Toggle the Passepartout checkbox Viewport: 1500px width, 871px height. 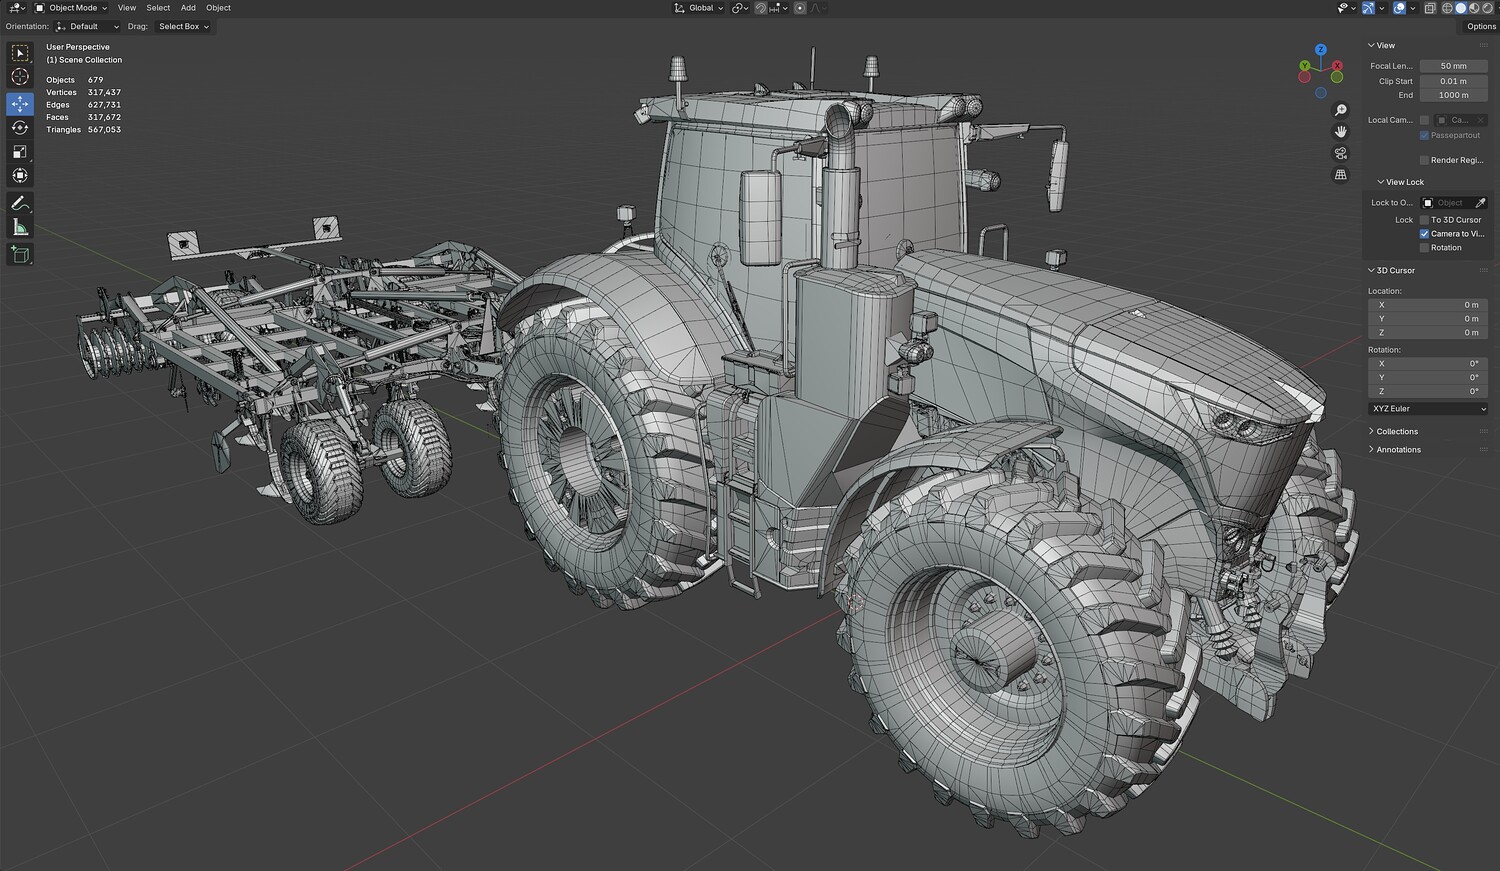click(x=1424, y=135)
